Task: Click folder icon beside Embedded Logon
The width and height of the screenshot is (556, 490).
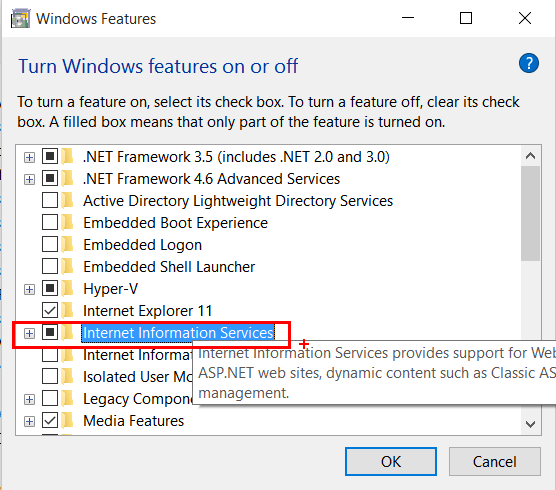Action: (67, 245)
